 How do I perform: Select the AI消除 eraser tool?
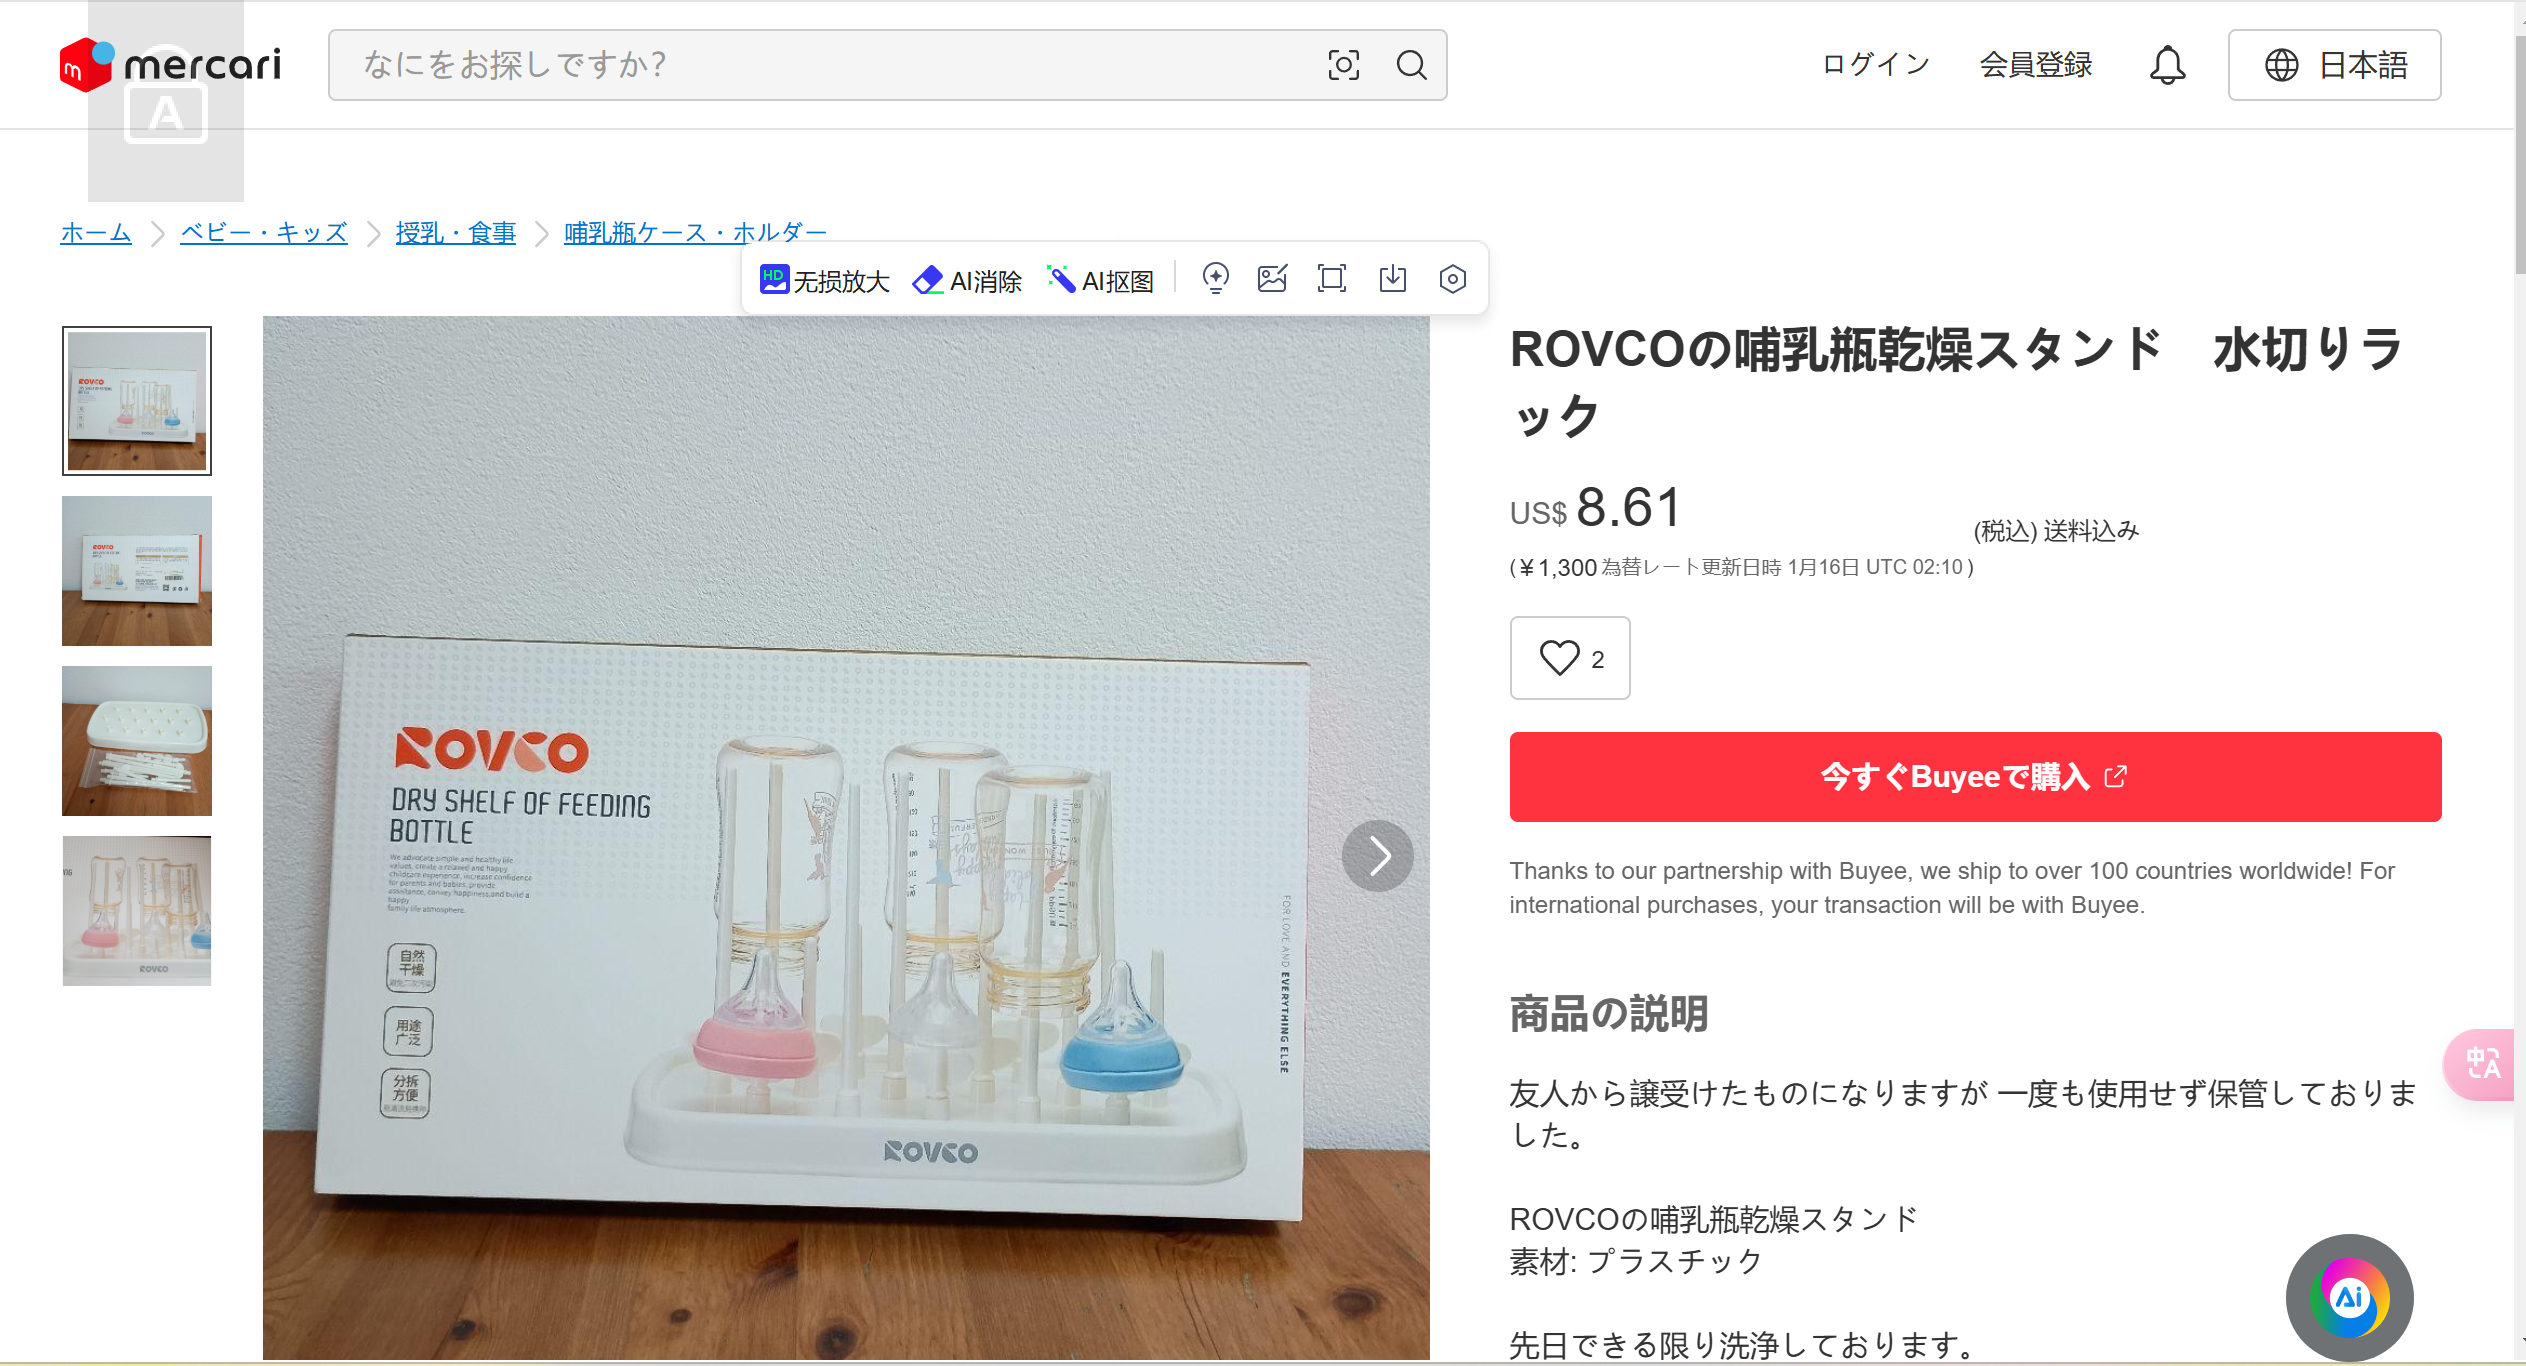pos(967,280)
